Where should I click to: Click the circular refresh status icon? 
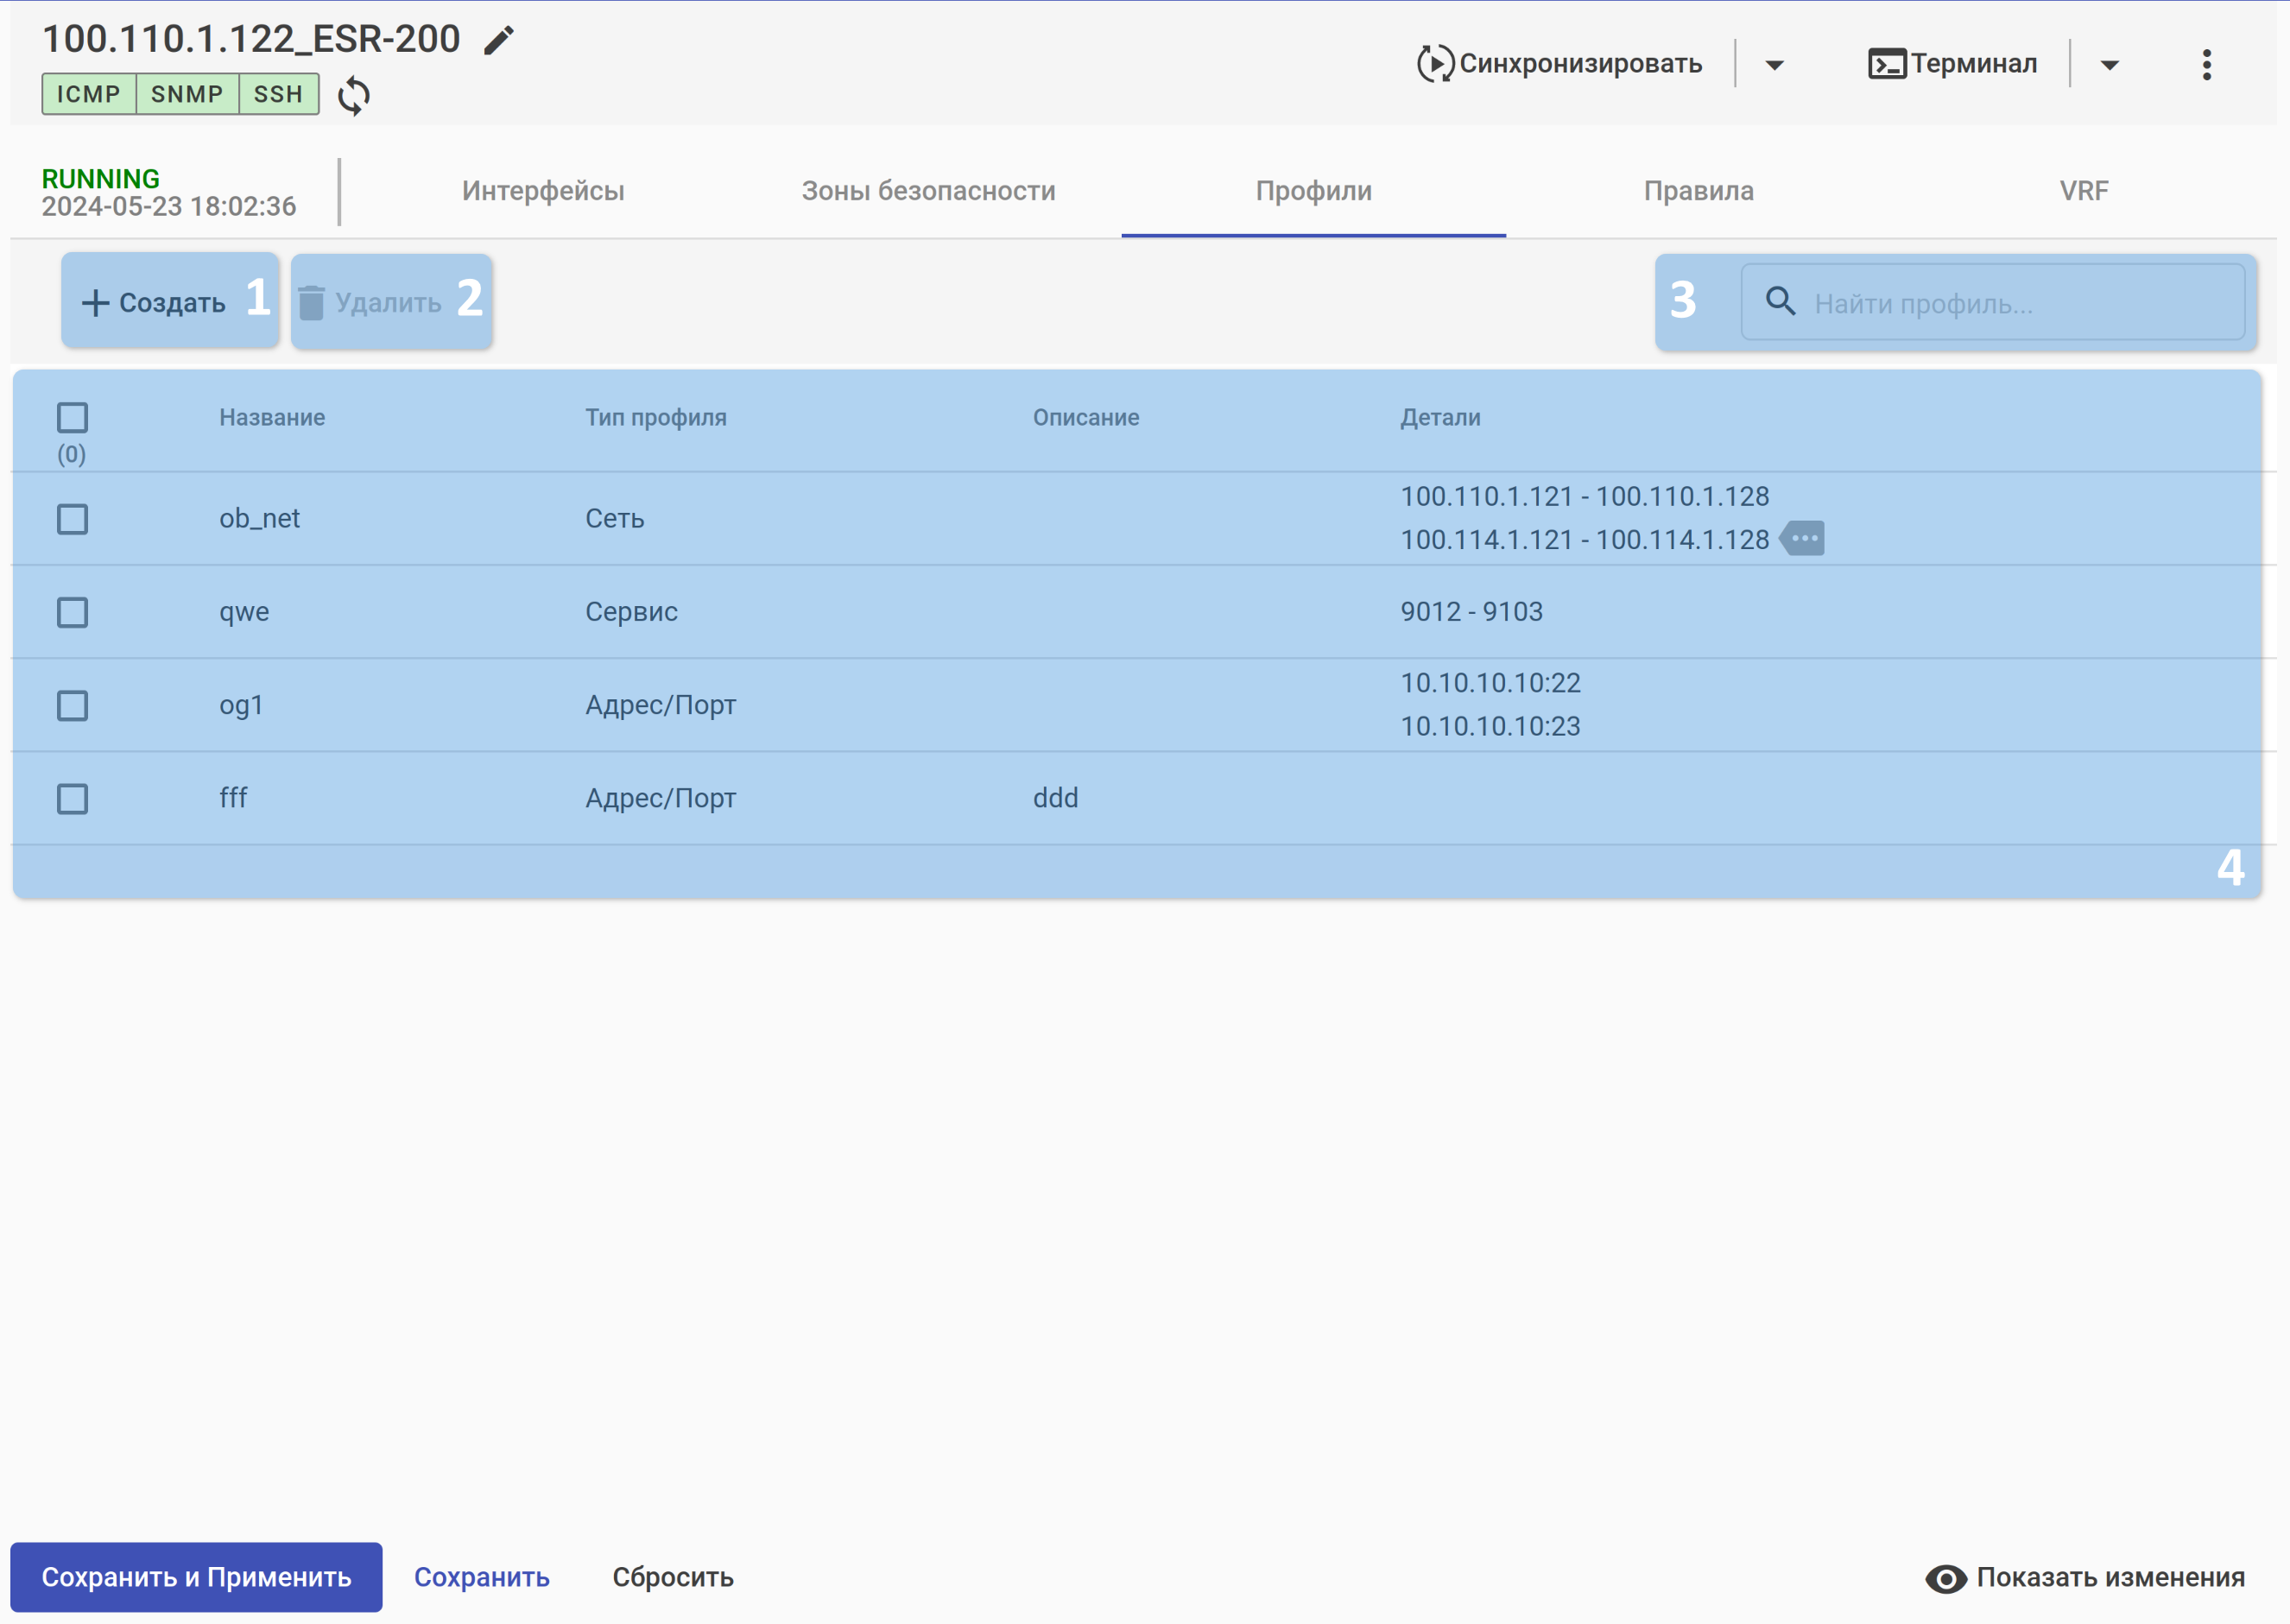point(354,96)
